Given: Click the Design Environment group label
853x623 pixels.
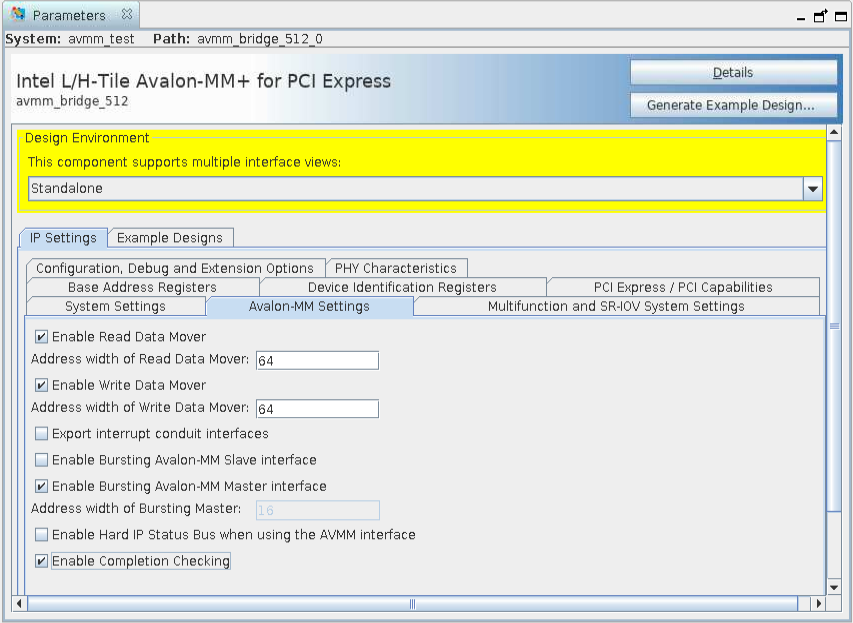Looking at the screenshot, I should coord(87,138).
